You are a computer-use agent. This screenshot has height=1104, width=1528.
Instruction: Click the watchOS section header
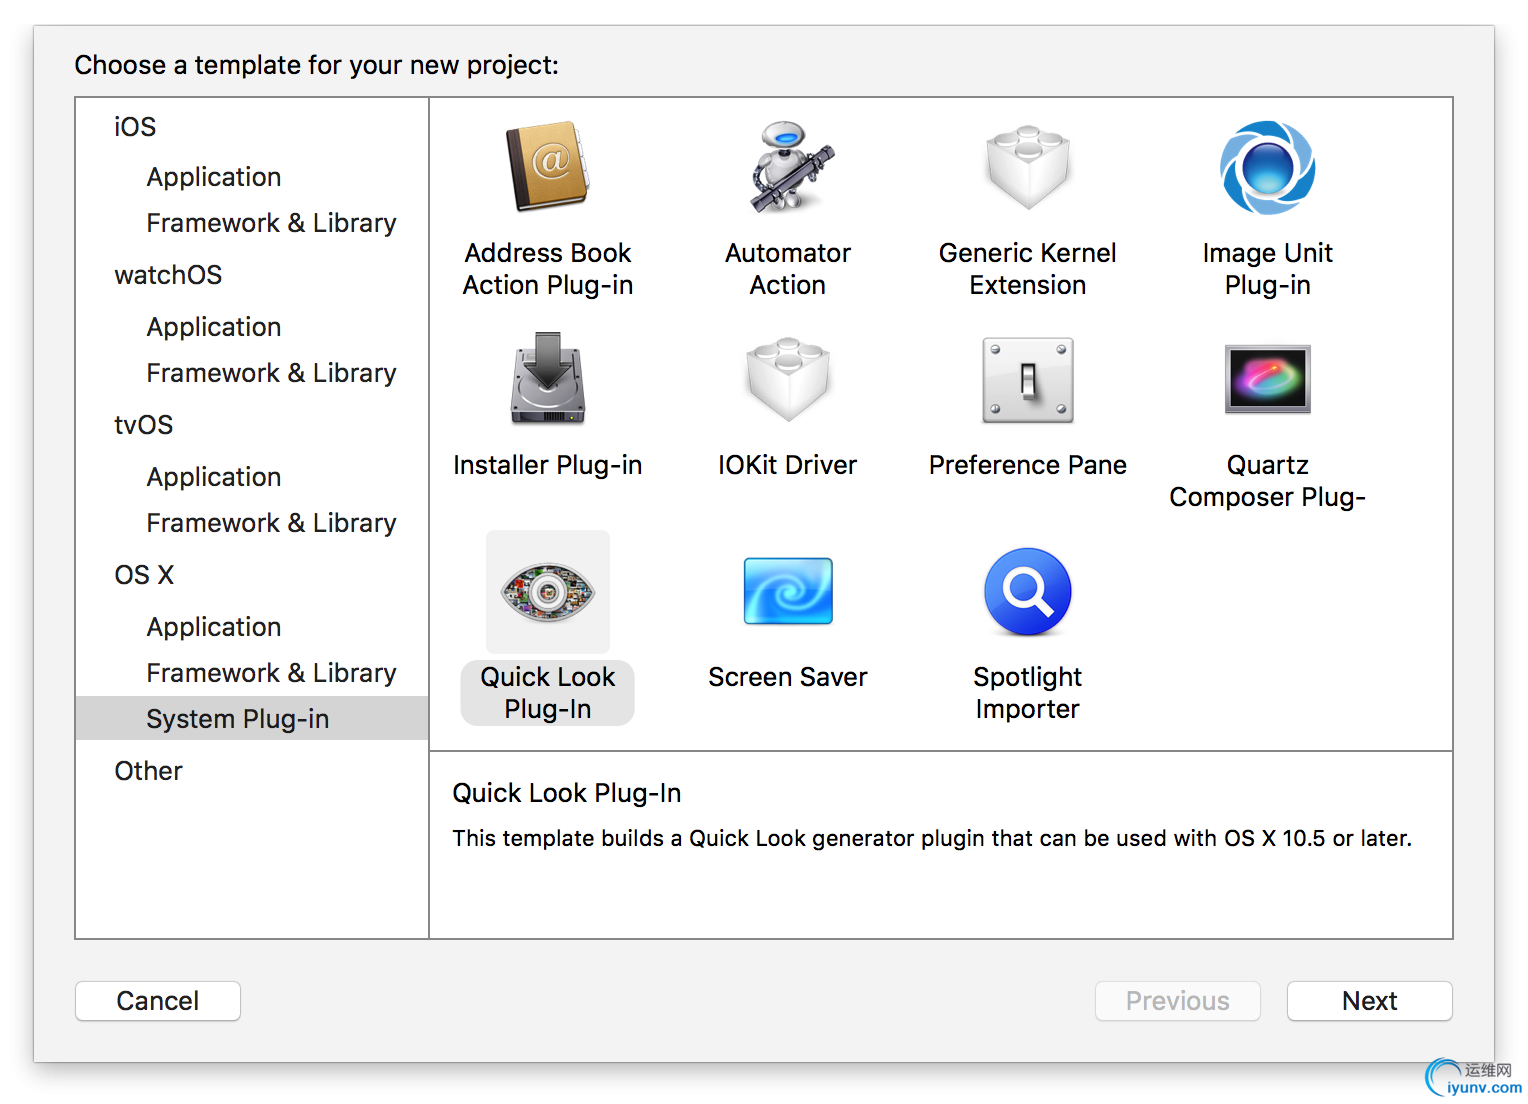pyautogui.click(x=168, y=275)
